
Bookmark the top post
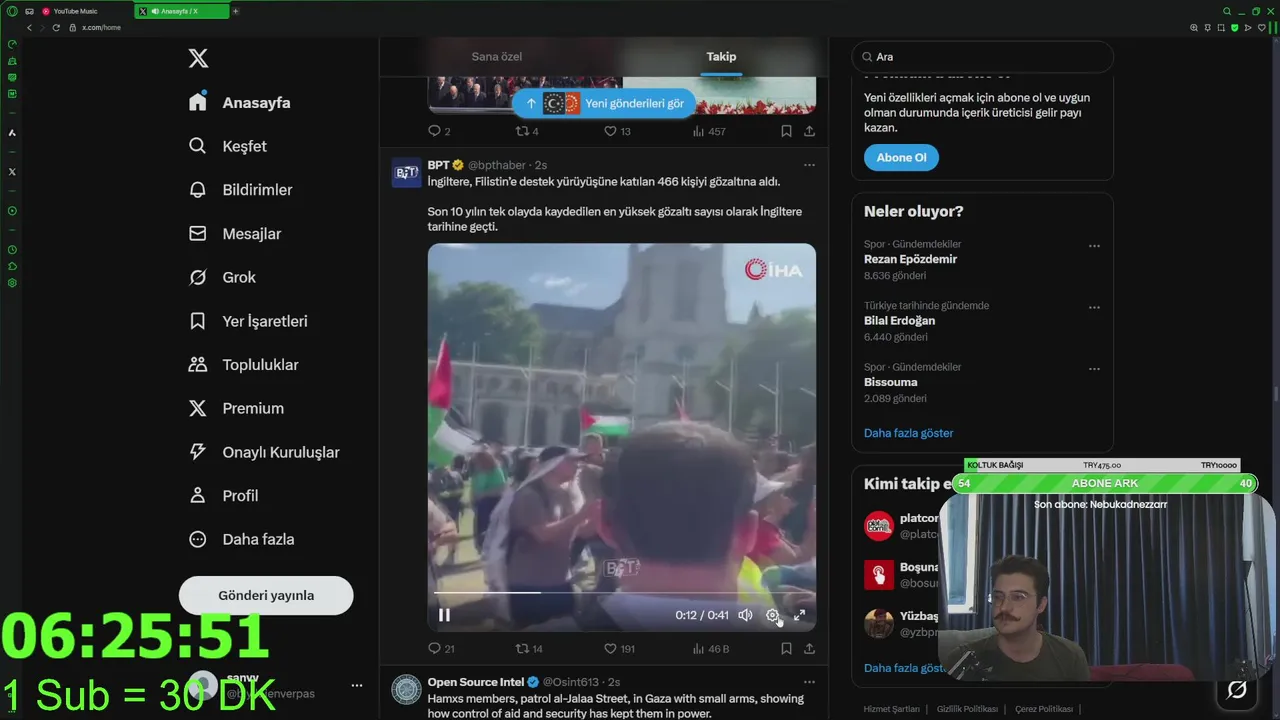click(x=786, y=131)
